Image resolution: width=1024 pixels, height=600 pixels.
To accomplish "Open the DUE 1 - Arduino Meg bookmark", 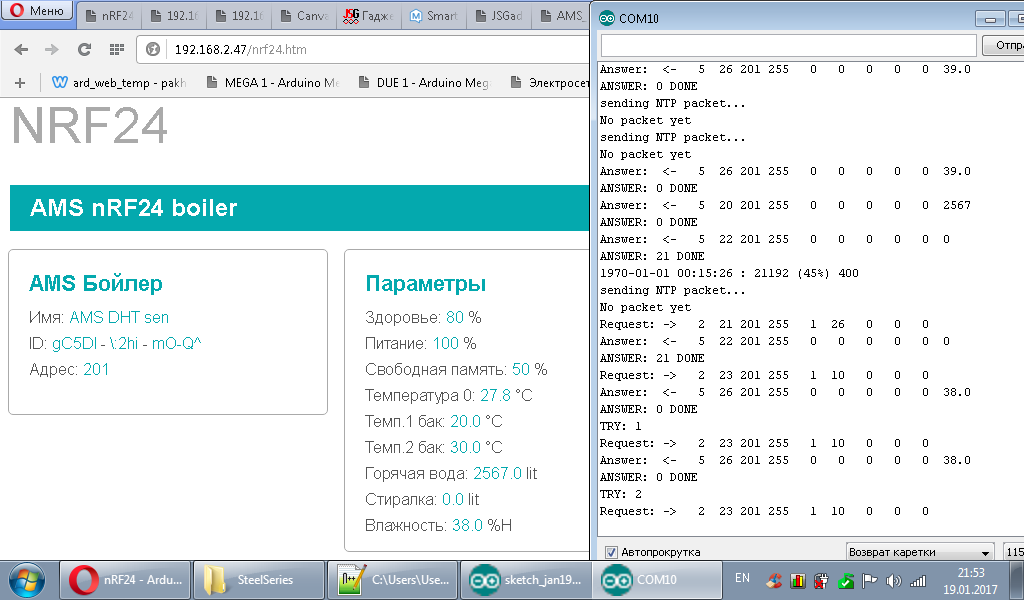I will click(x=424, y=83).
